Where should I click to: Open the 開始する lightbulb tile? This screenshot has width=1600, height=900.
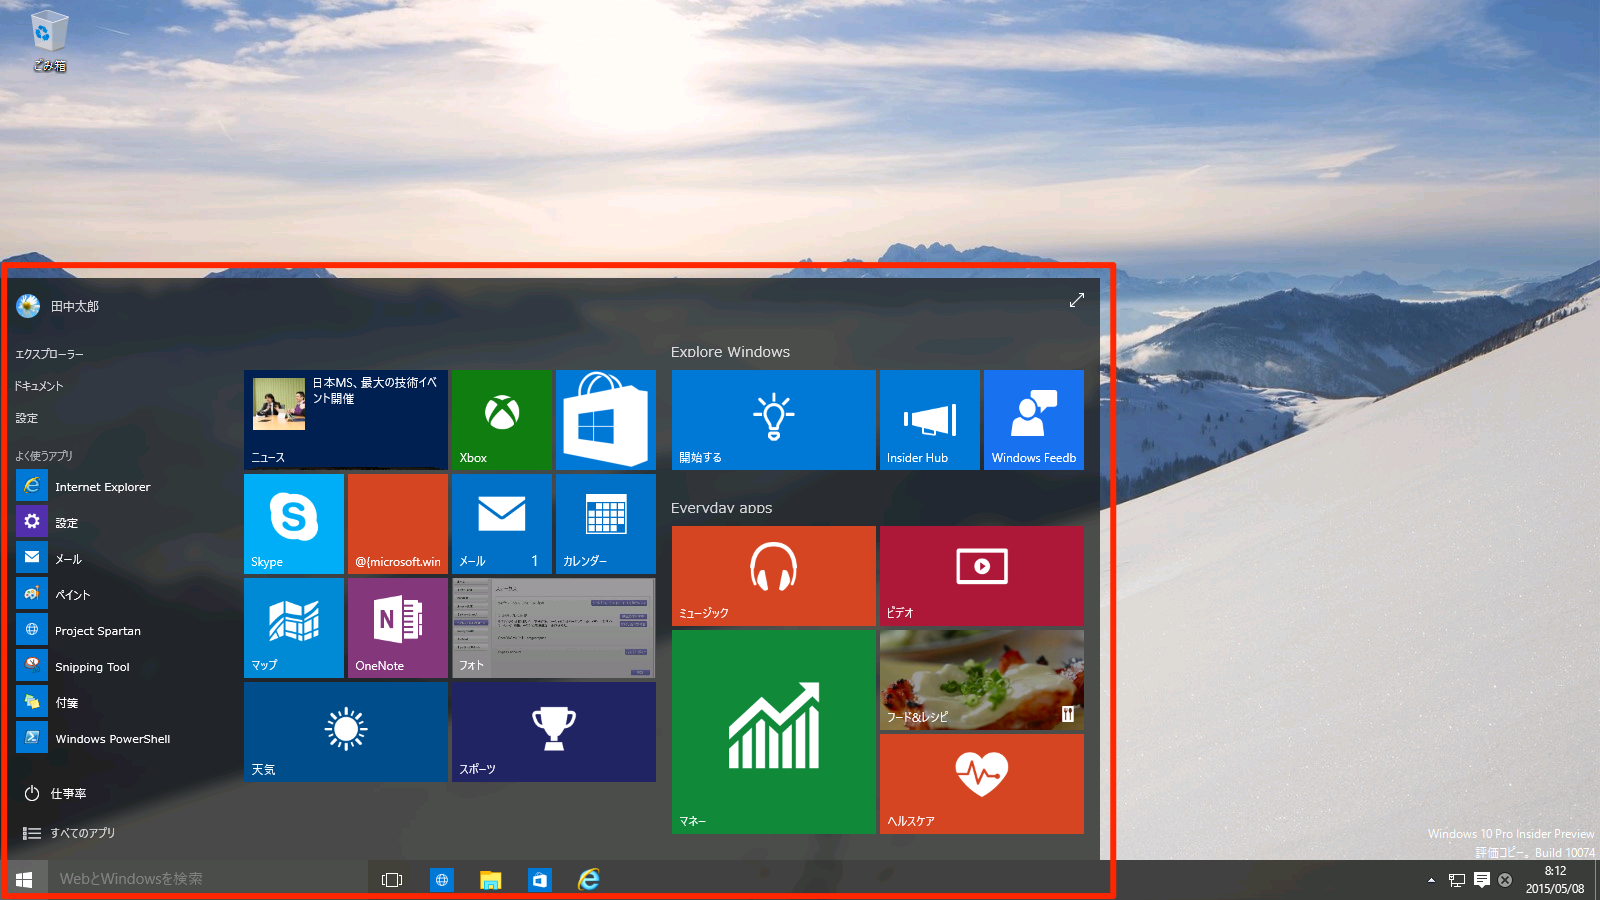click(774, 420)
